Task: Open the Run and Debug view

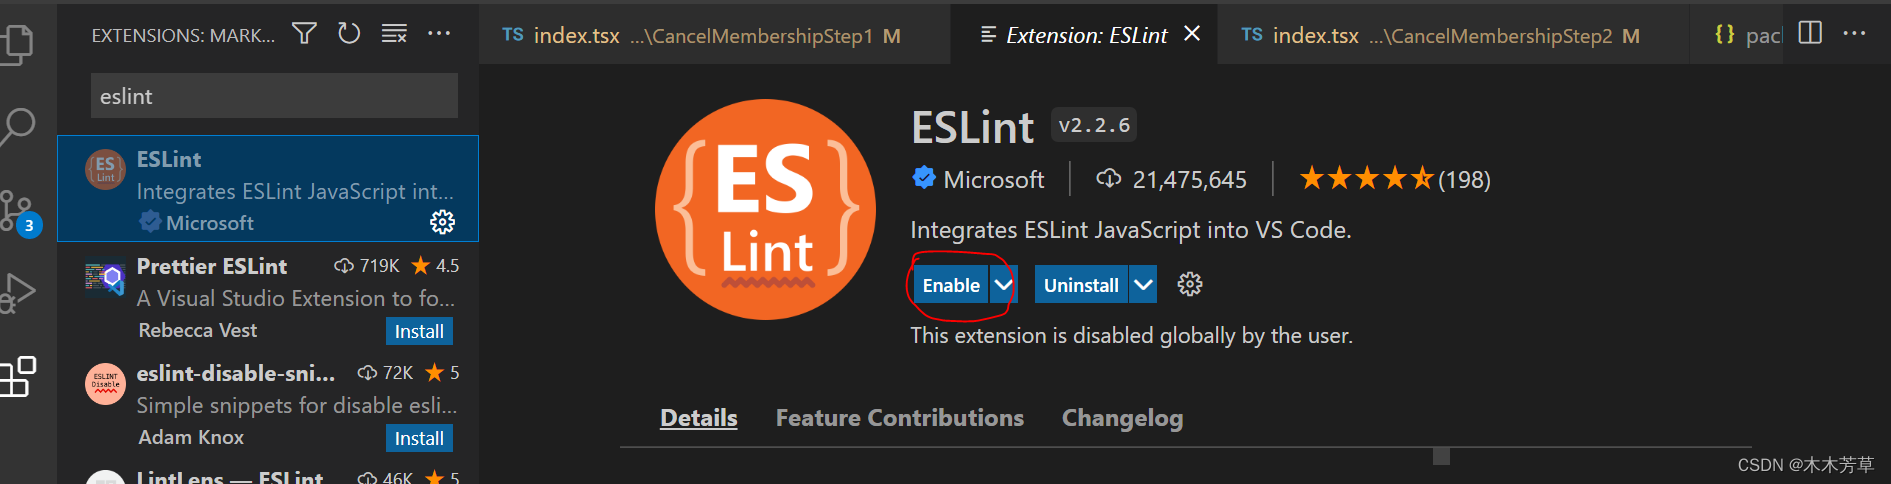Action: [17, 292]
